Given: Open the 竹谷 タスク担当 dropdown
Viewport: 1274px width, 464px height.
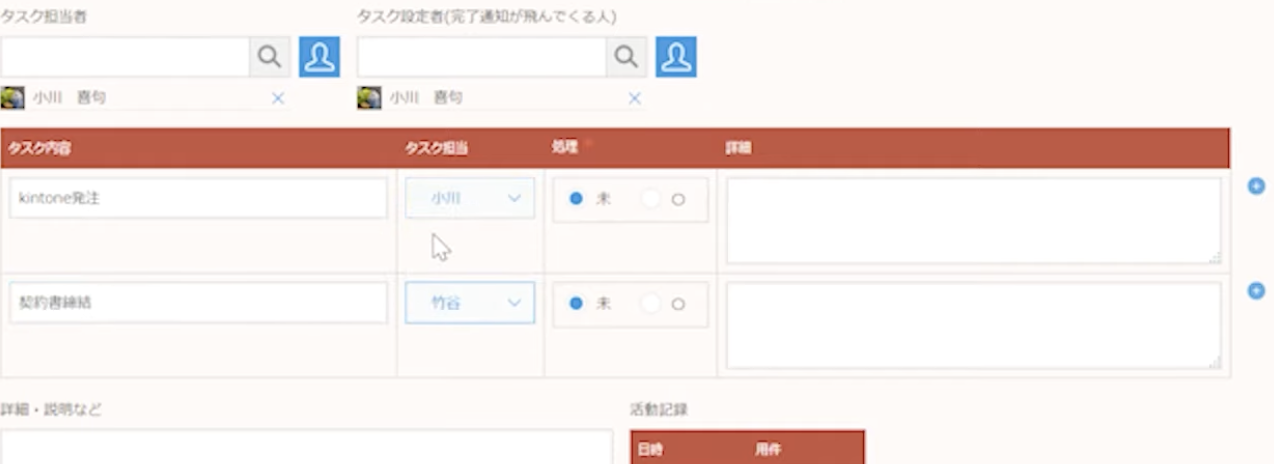Looking at the screenshot, I should coord(469,303).
